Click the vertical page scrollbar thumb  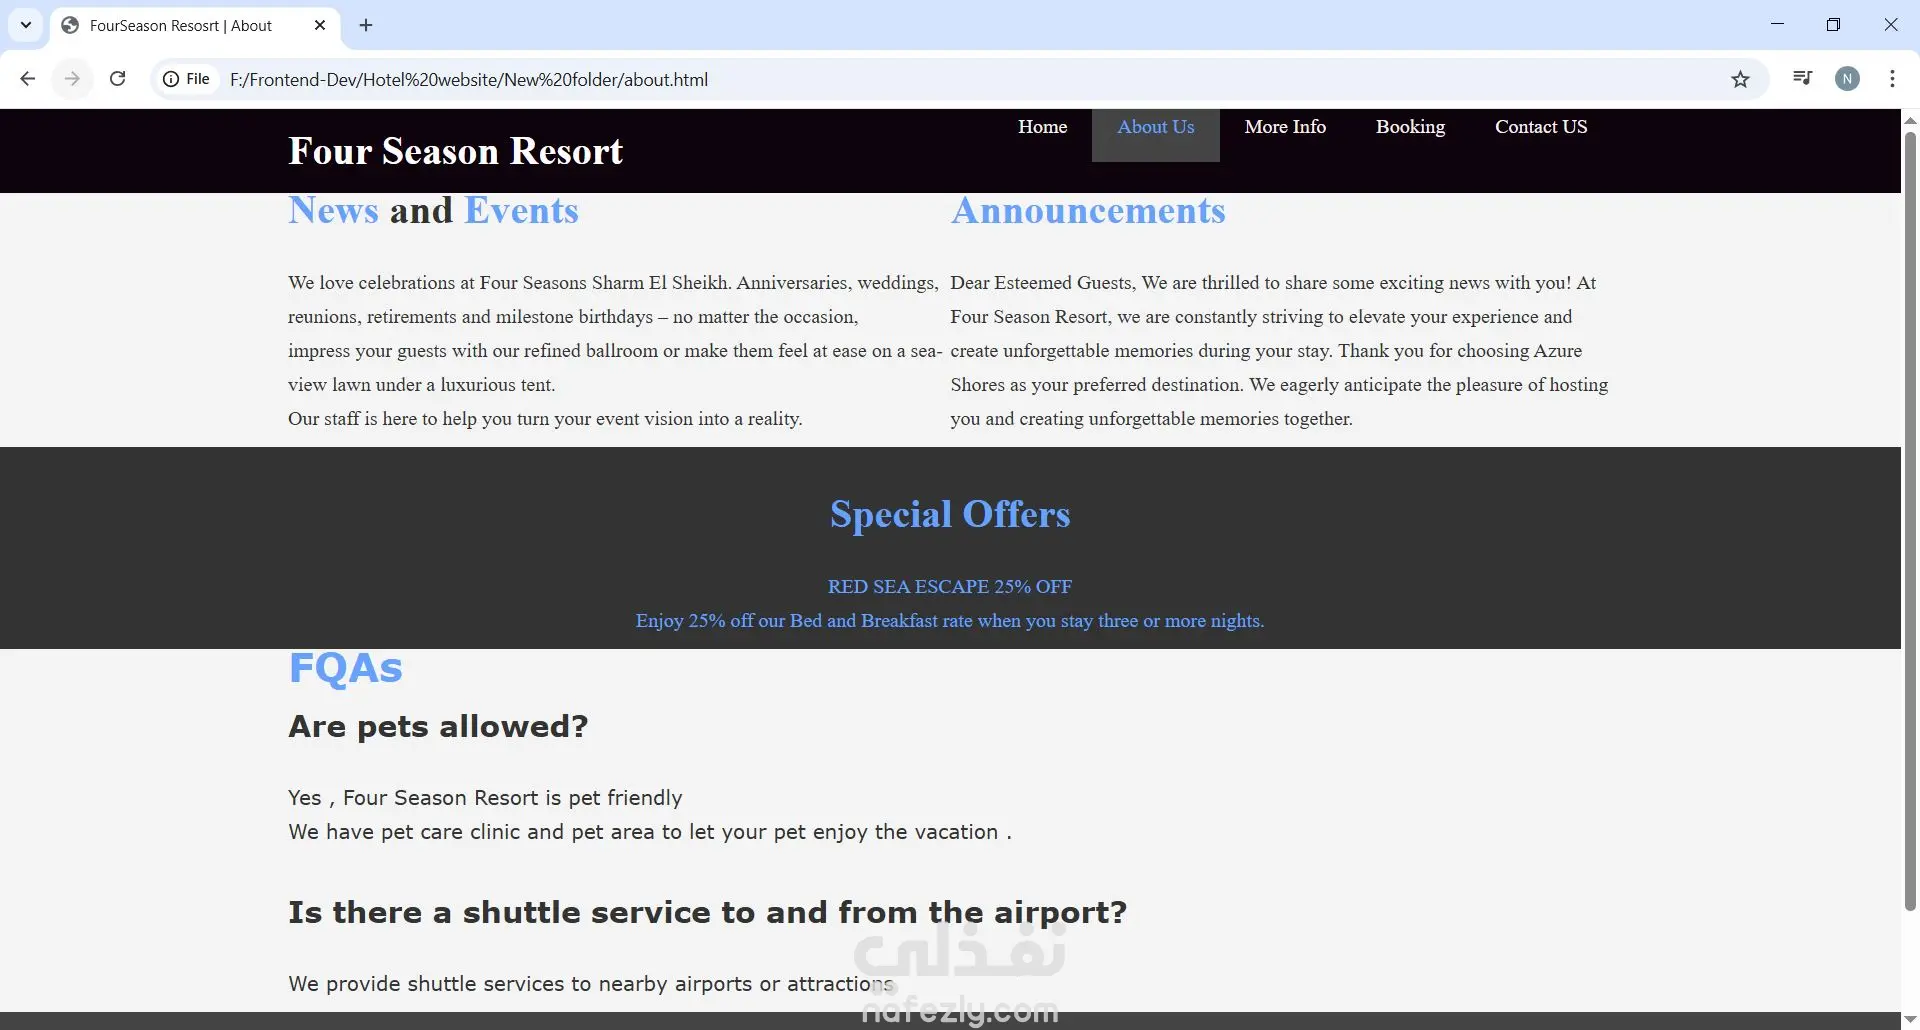pyautogui.click(x=1910, y=520)
